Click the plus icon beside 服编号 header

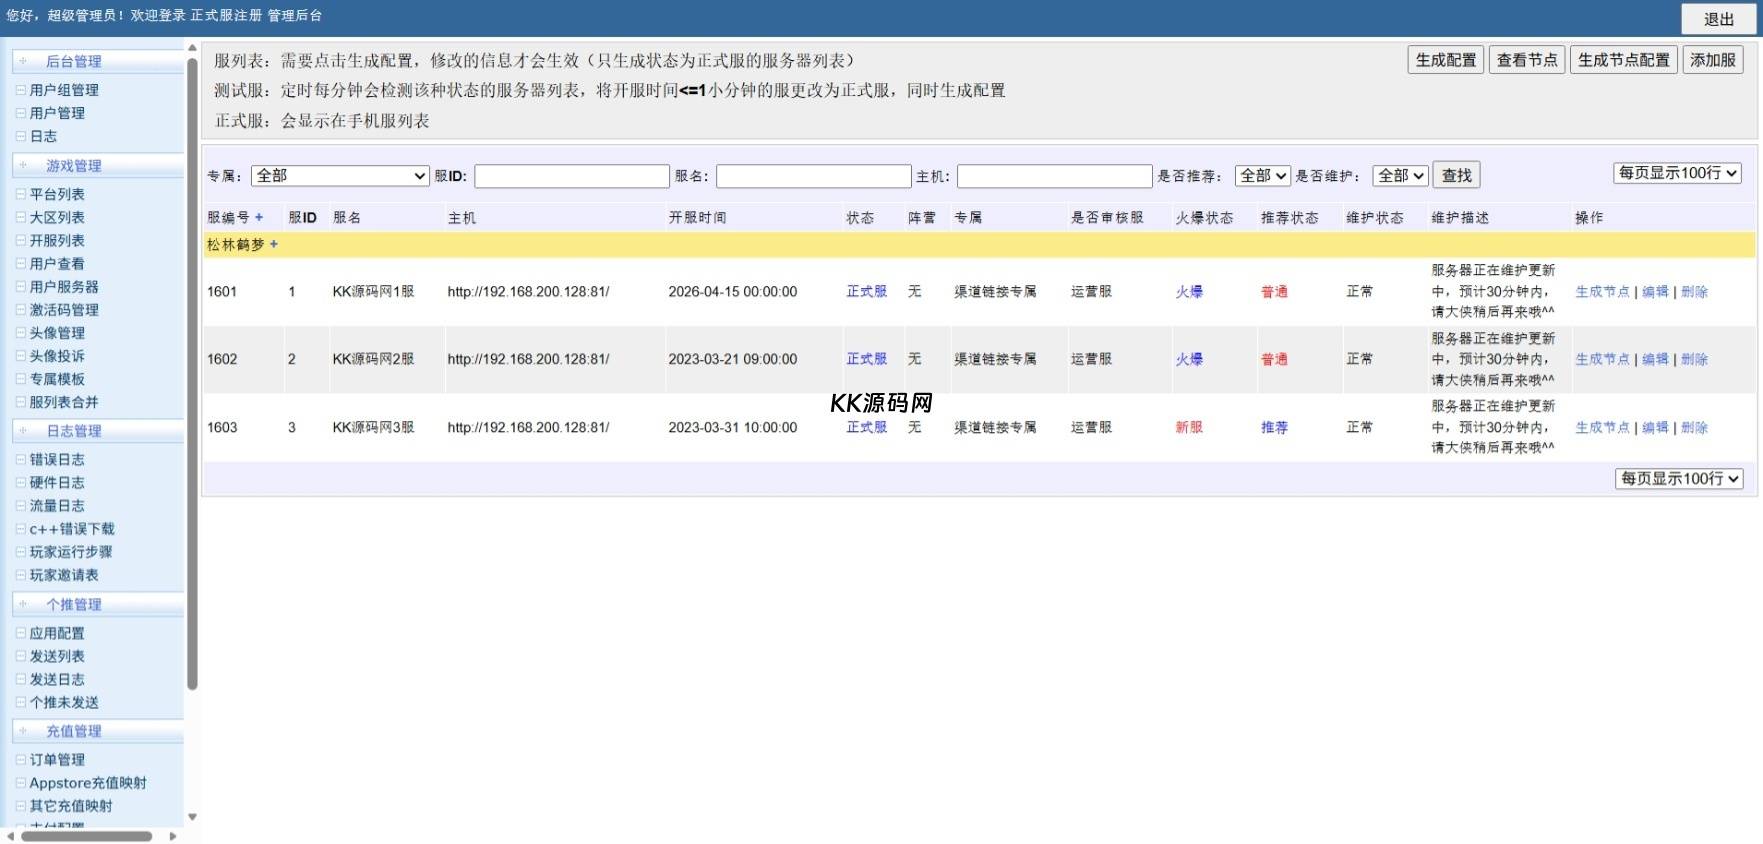(259, 217)
